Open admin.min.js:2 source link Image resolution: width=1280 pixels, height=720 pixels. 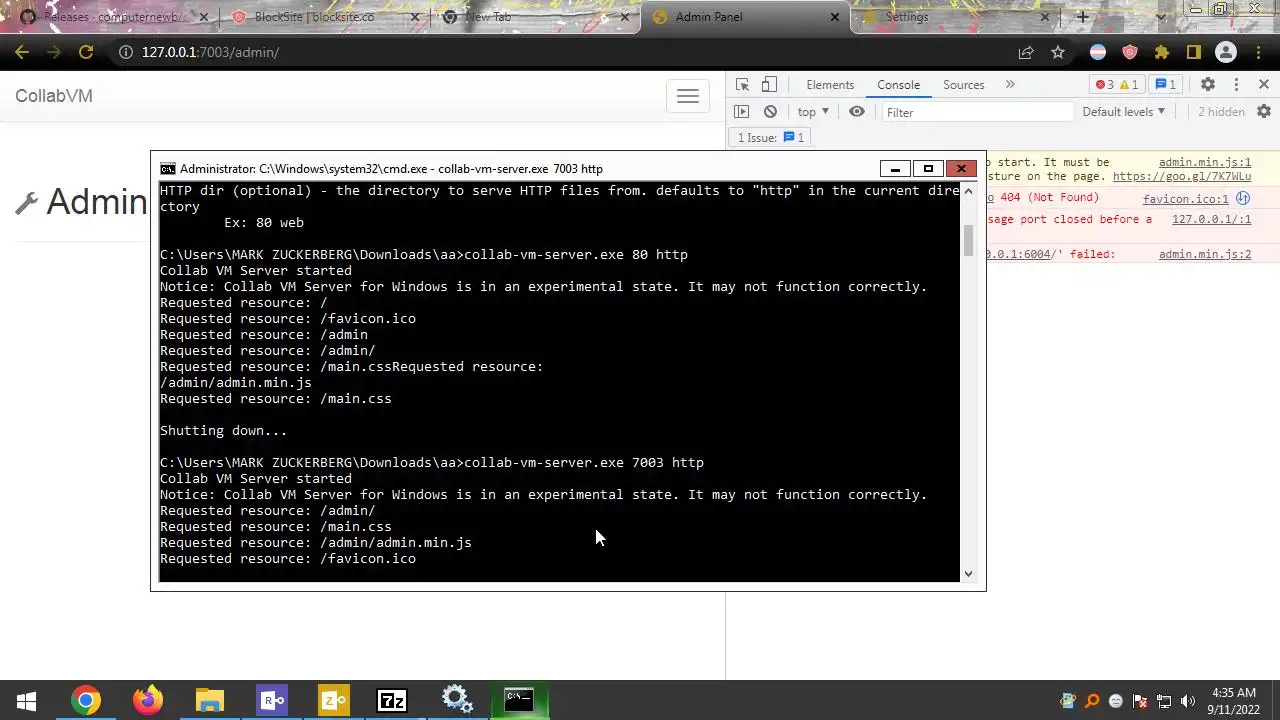(x=1205, y=254)
